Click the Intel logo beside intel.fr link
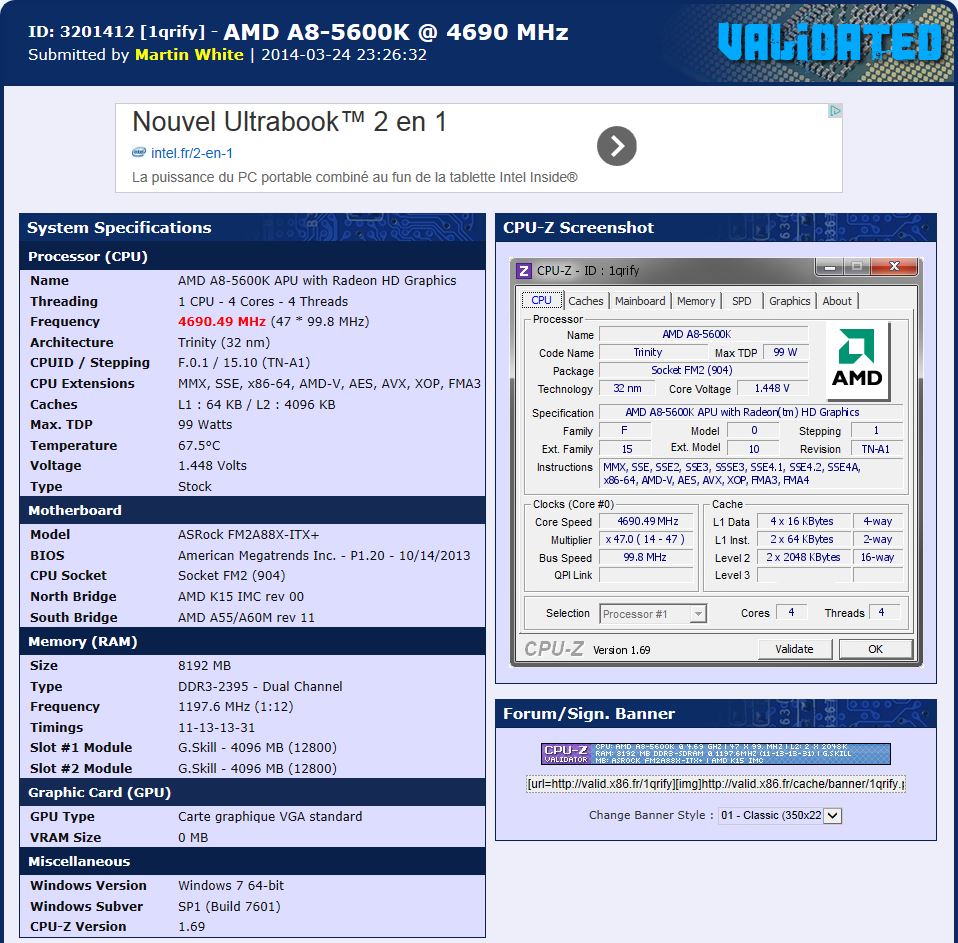 coord(139,153)
